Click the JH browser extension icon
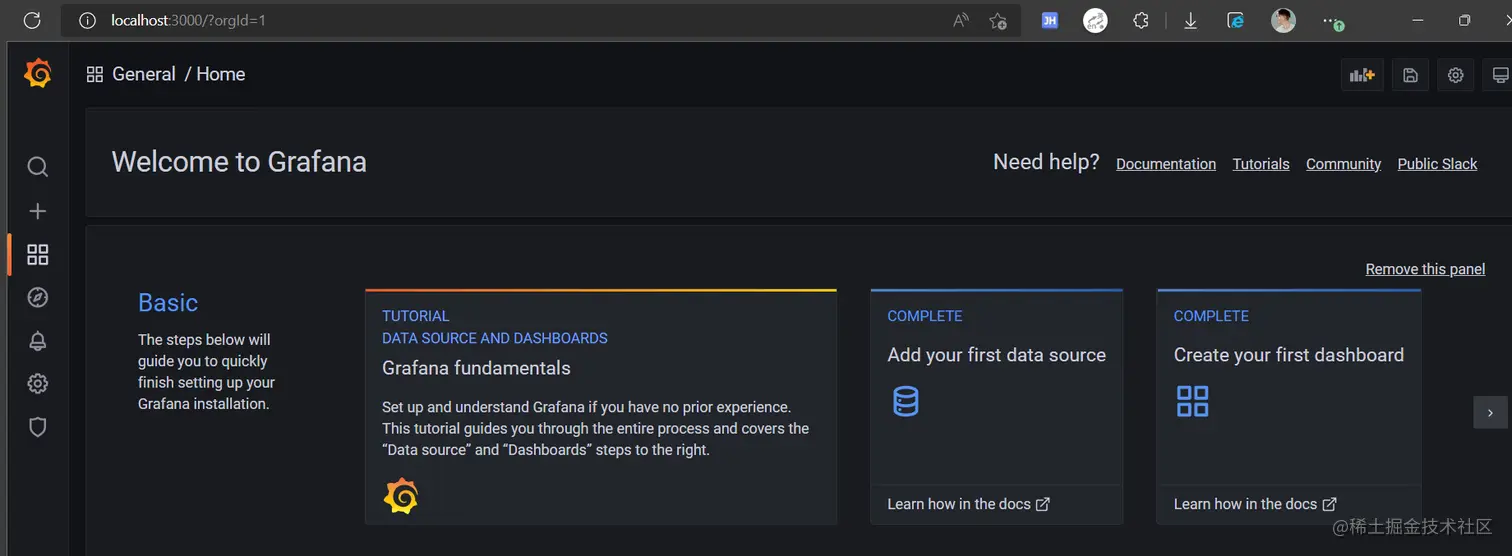 pos(1049,20)
